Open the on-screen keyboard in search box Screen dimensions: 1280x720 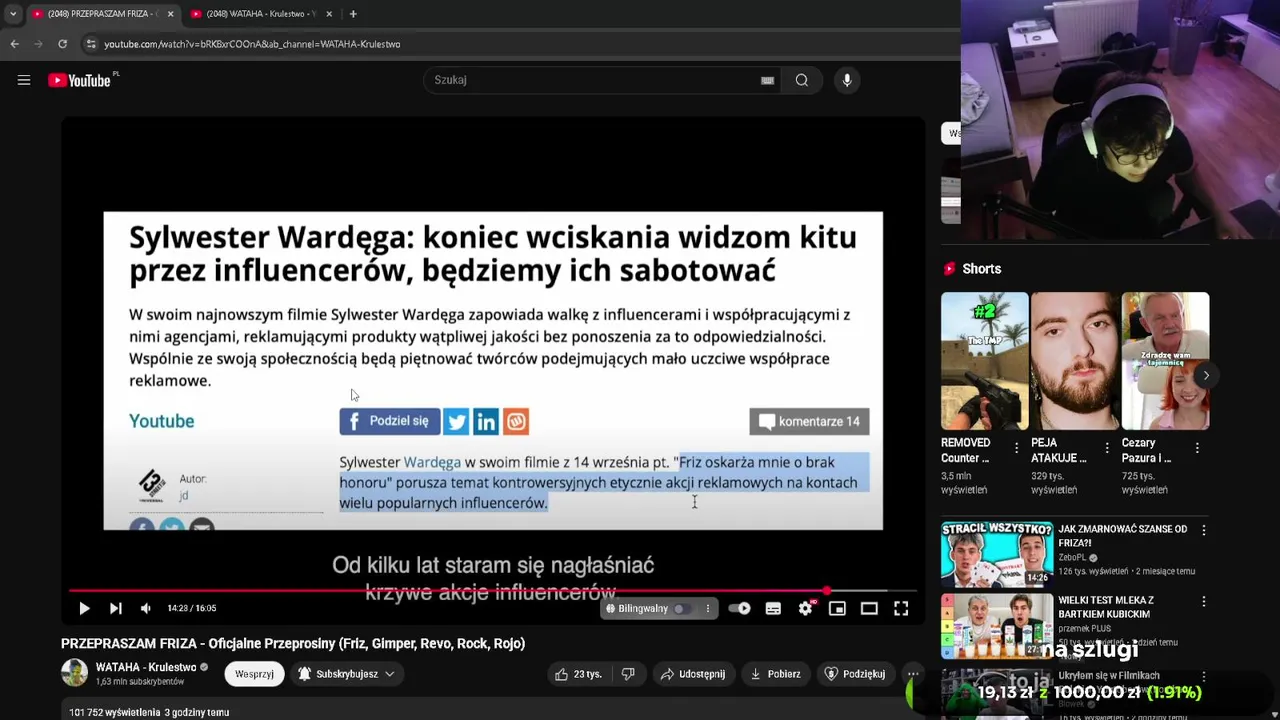[767, 80]
